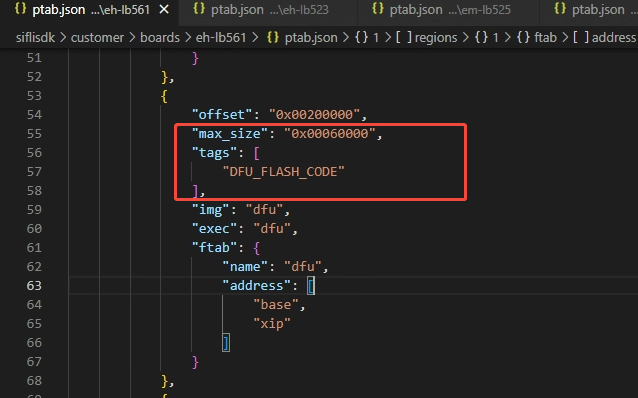Click line number 61 in gutter
This screenshot has width=638, height=398.
[34, 247]
